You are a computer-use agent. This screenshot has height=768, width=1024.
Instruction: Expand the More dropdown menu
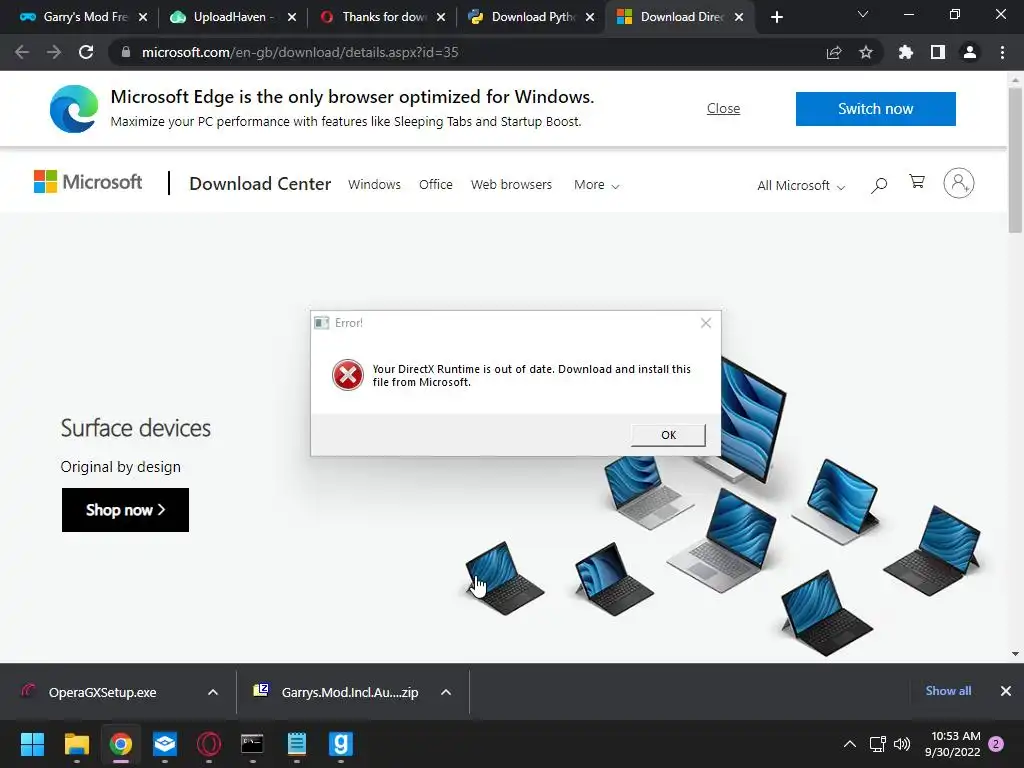coord(596,185)
